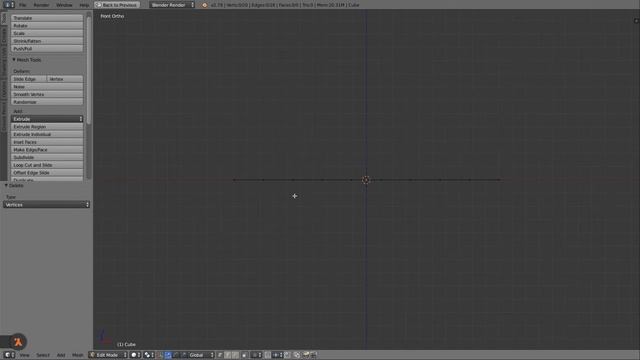Open the File menu
Image resolution: width=640 pixels, height=360 pixels.
[22, 5]
